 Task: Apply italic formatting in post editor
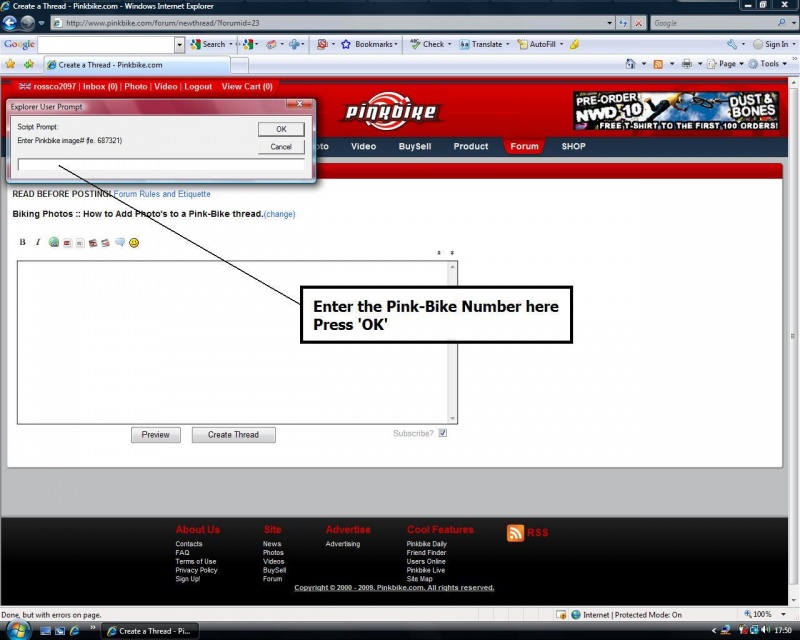(x=37, y=242)
